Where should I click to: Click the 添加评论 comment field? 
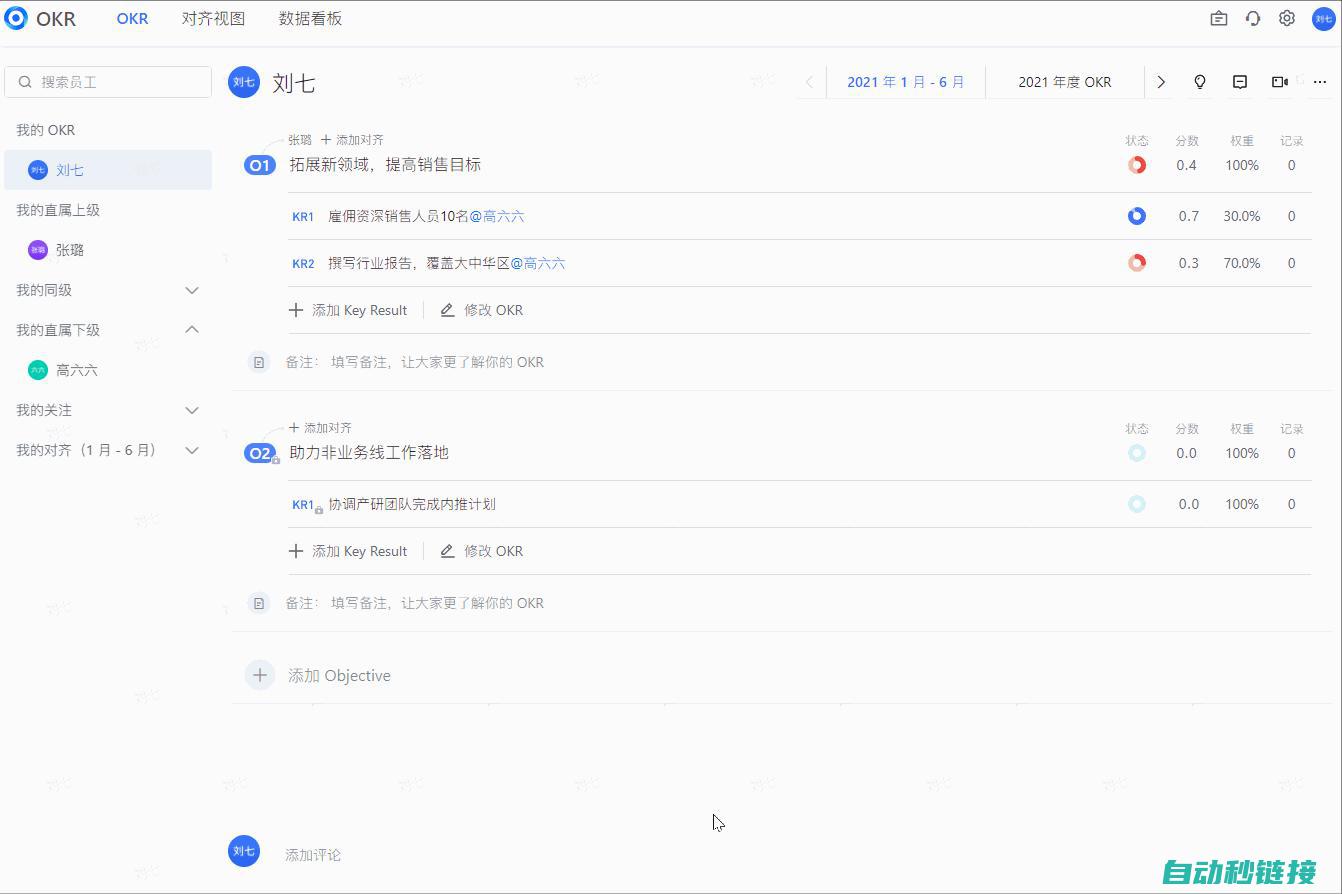[x=313, y=855]
